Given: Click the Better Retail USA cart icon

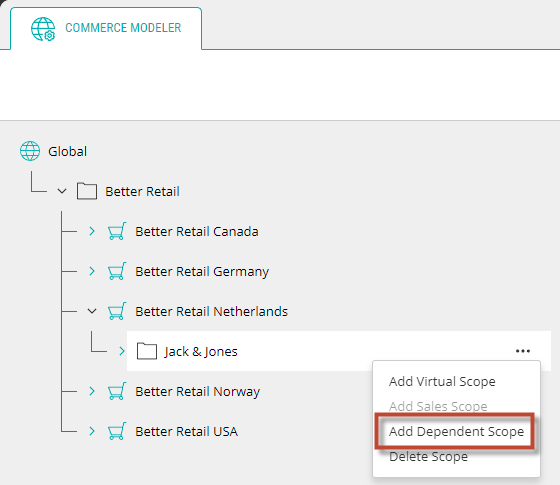Looking at the screenshot, I should pyautogui.click(x=117, y=431).
